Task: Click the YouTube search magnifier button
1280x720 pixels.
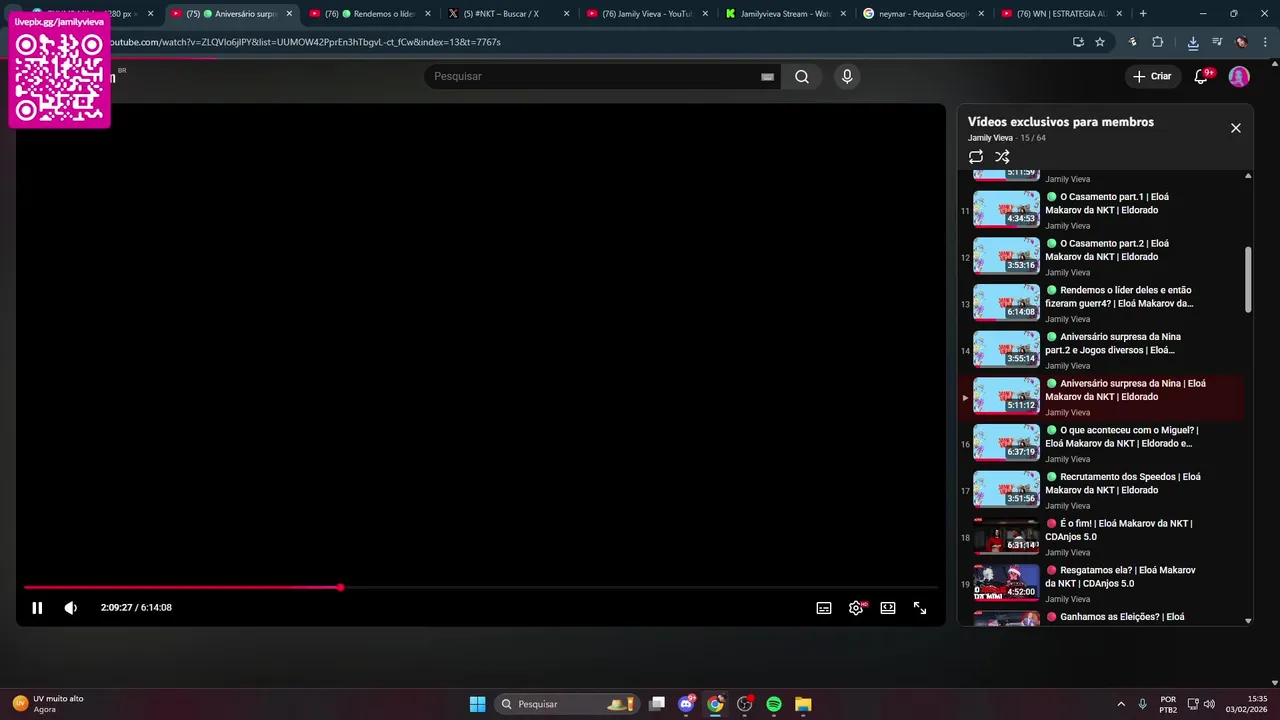Action: pyautogui.click(x=802, y=76)
